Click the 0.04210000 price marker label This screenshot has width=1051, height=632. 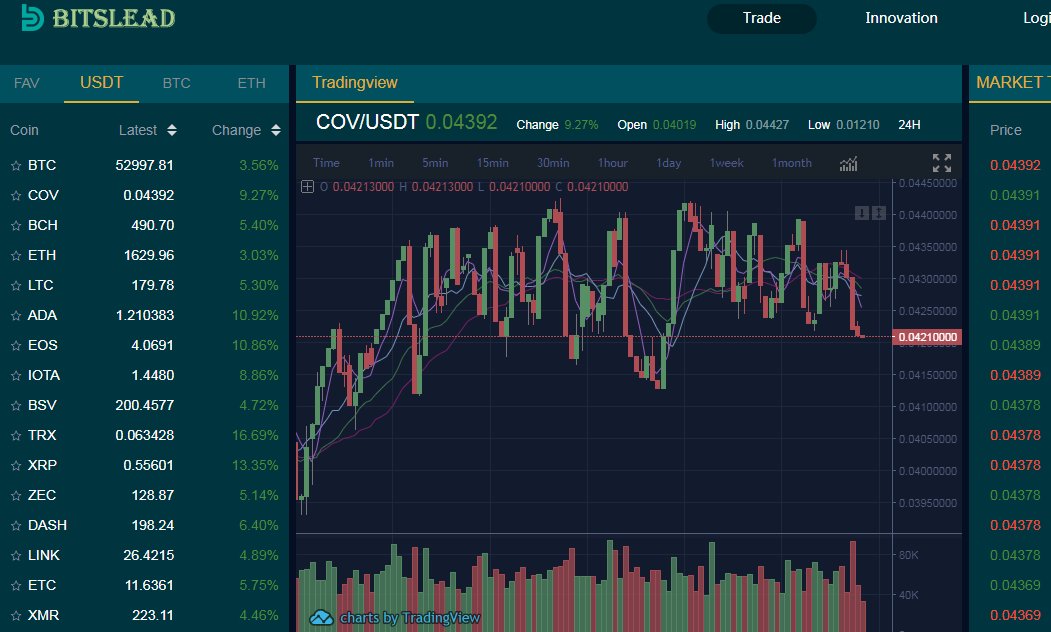pos(927,337)
